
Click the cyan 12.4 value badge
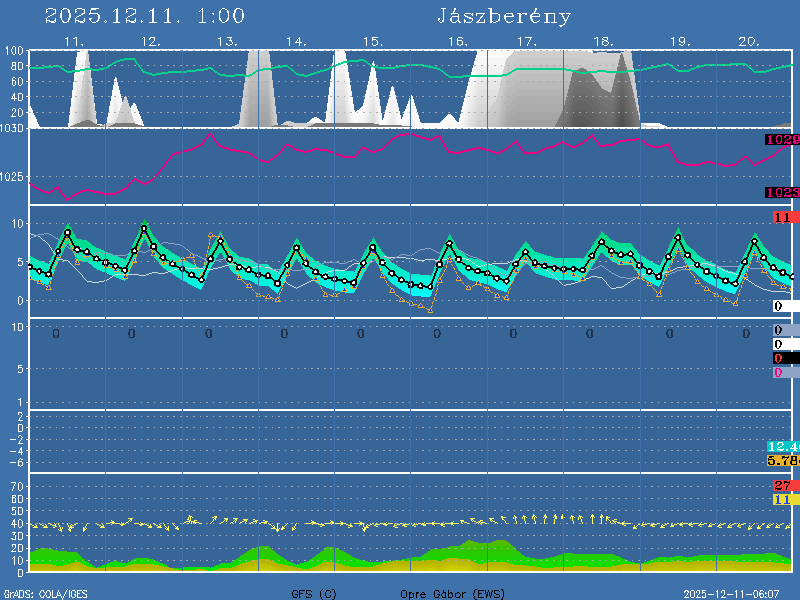coord(782,446)
